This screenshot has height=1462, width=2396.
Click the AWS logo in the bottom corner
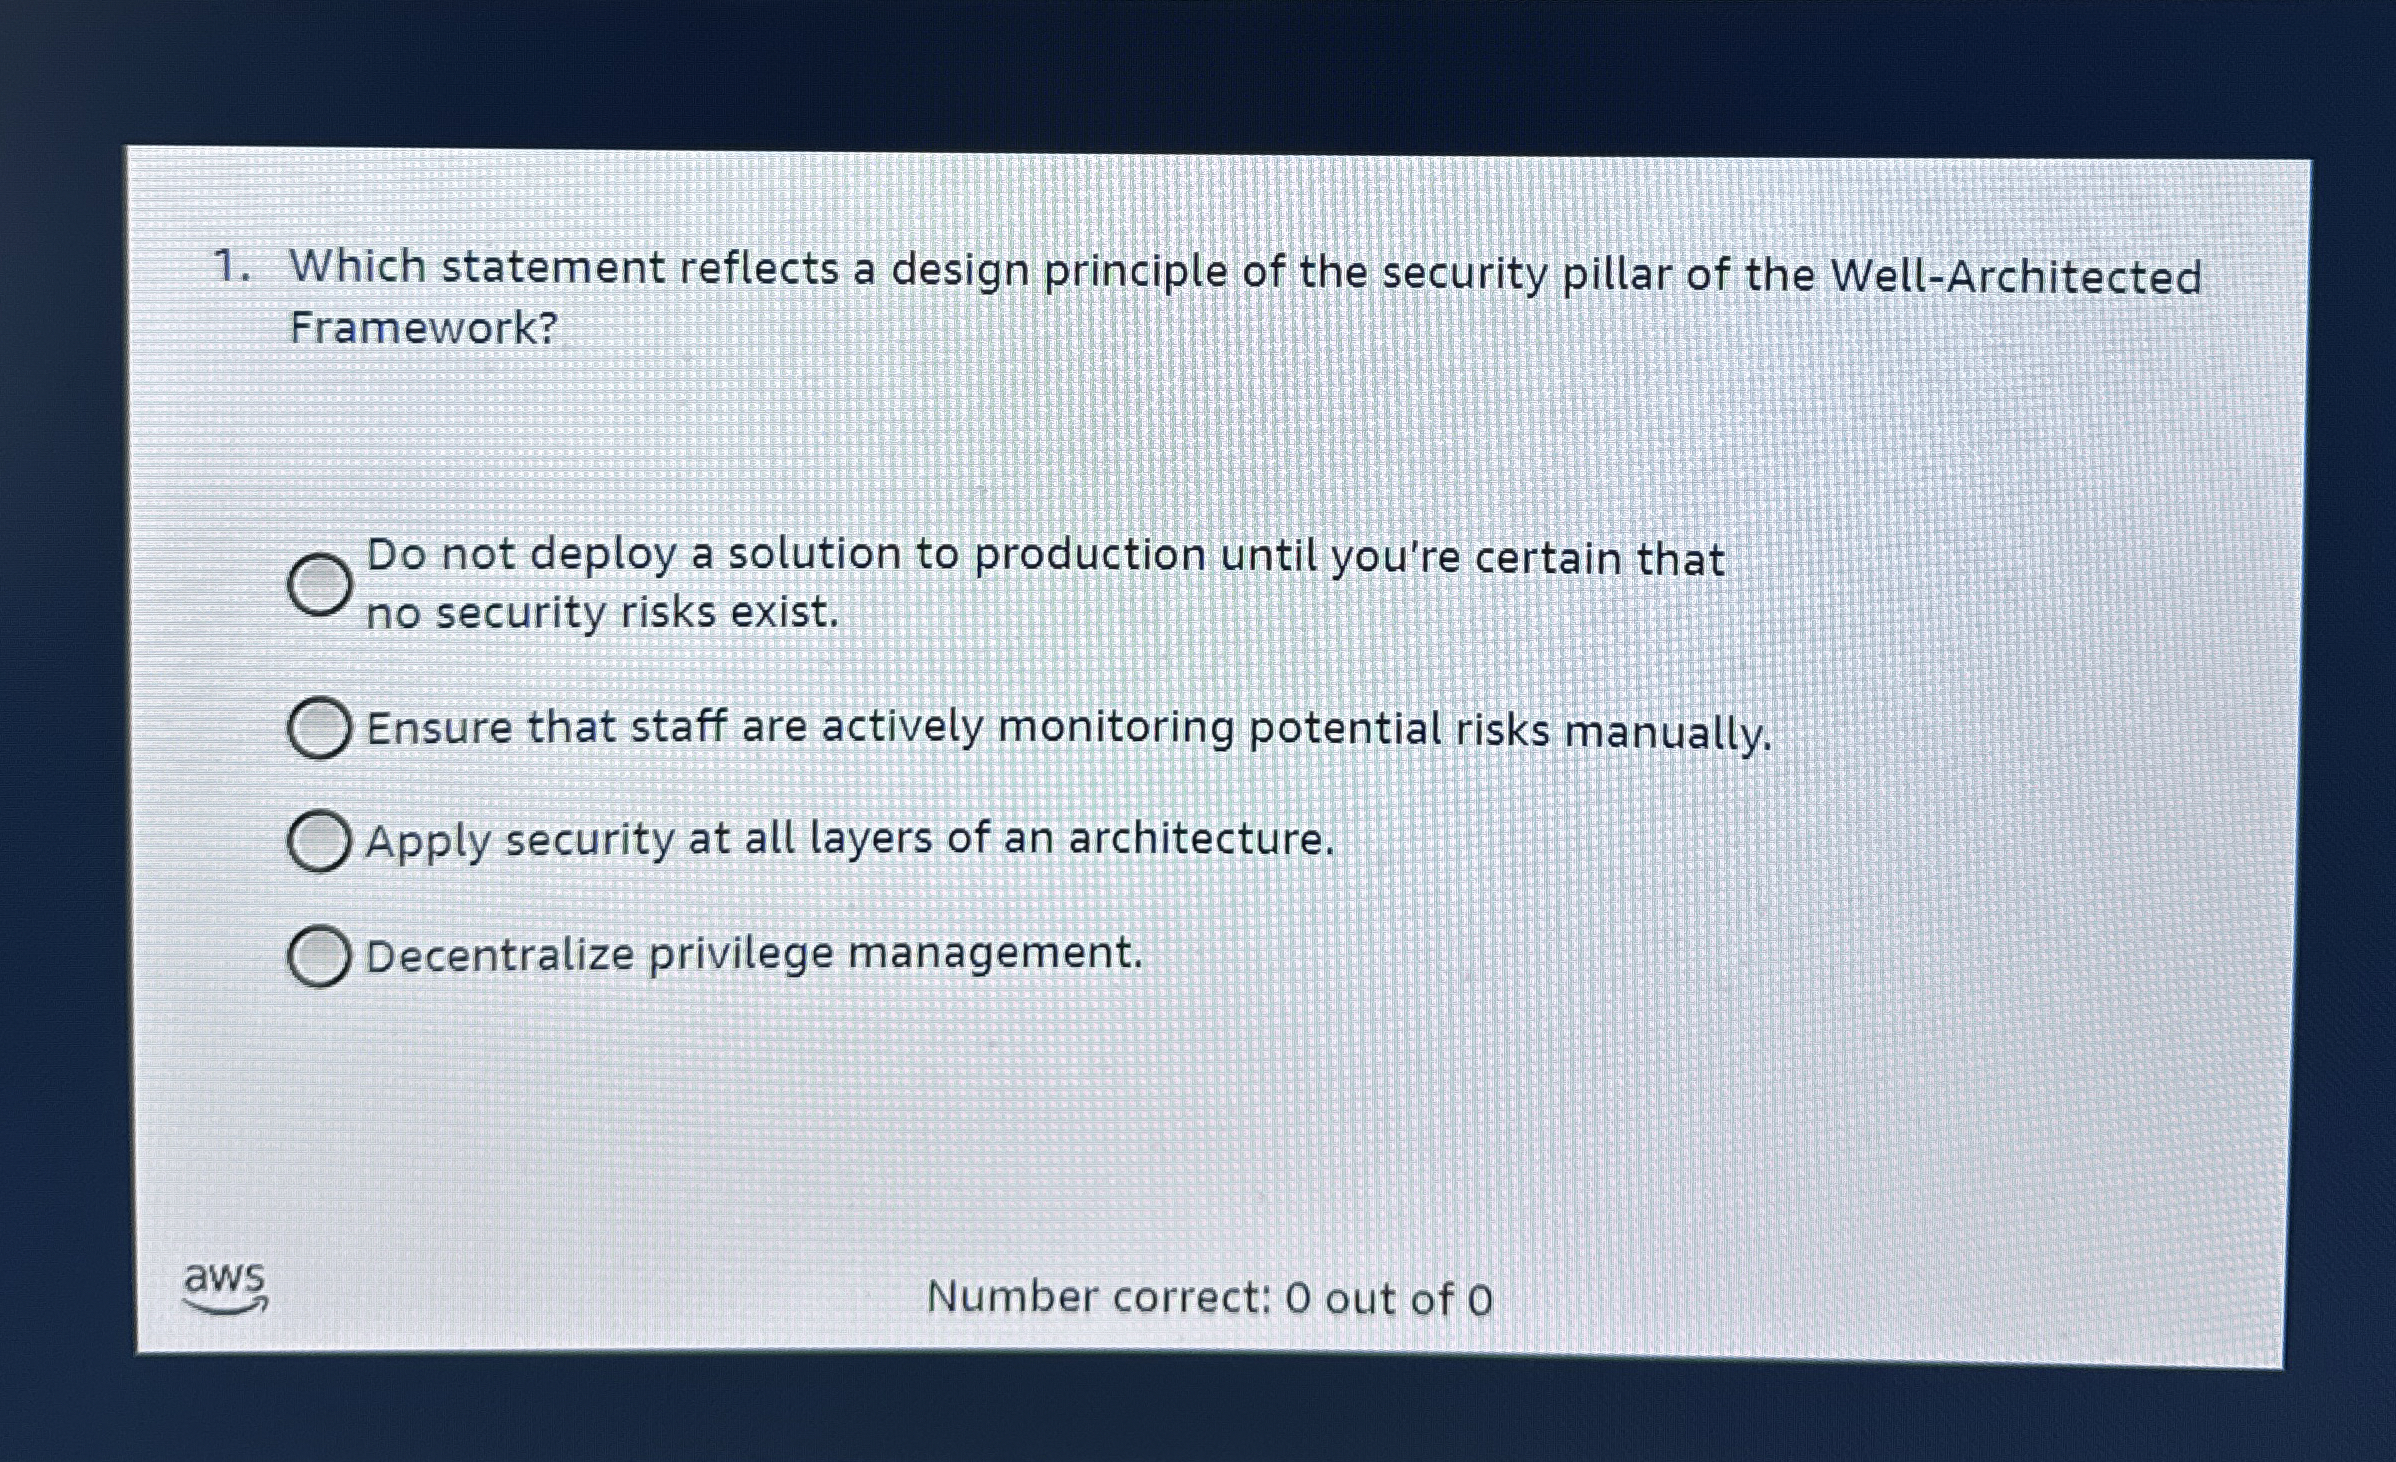225,1280
